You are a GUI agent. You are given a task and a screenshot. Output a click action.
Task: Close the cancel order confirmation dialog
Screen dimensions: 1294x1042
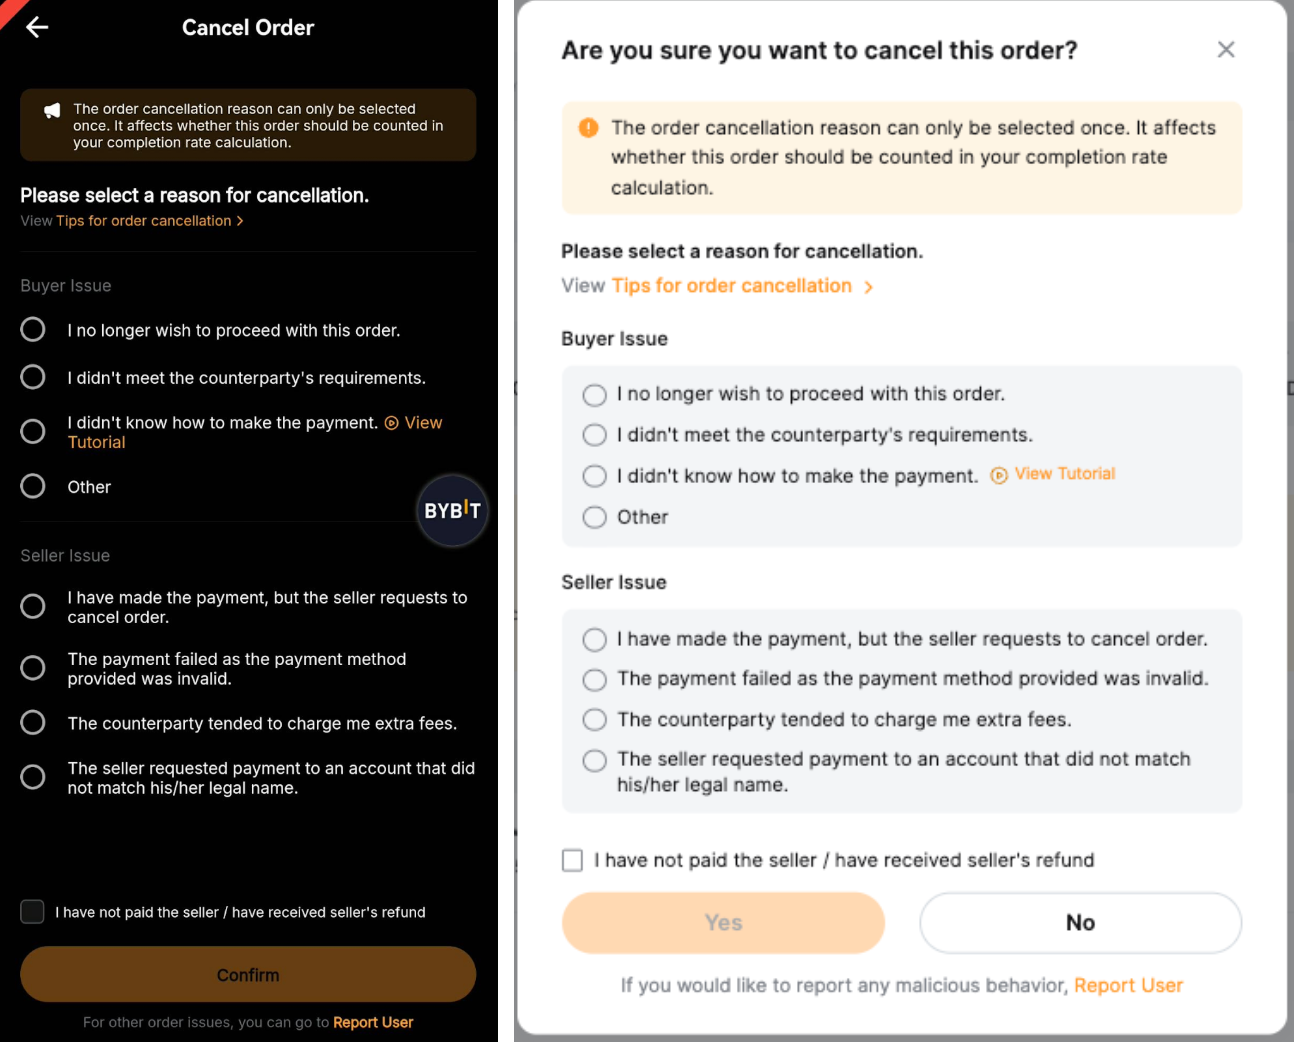(x=1226, y=50)
